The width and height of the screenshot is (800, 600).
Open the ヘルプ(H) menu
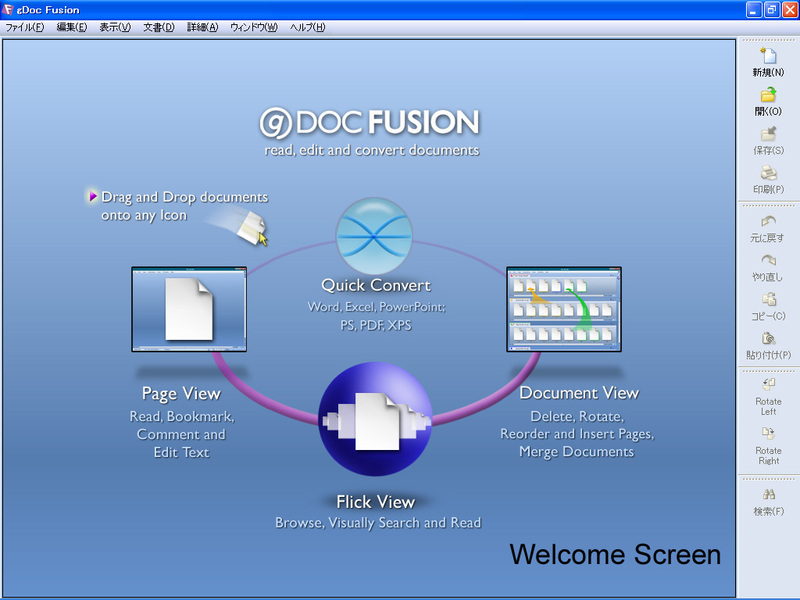pyautogui.click(x=308, y=28)
